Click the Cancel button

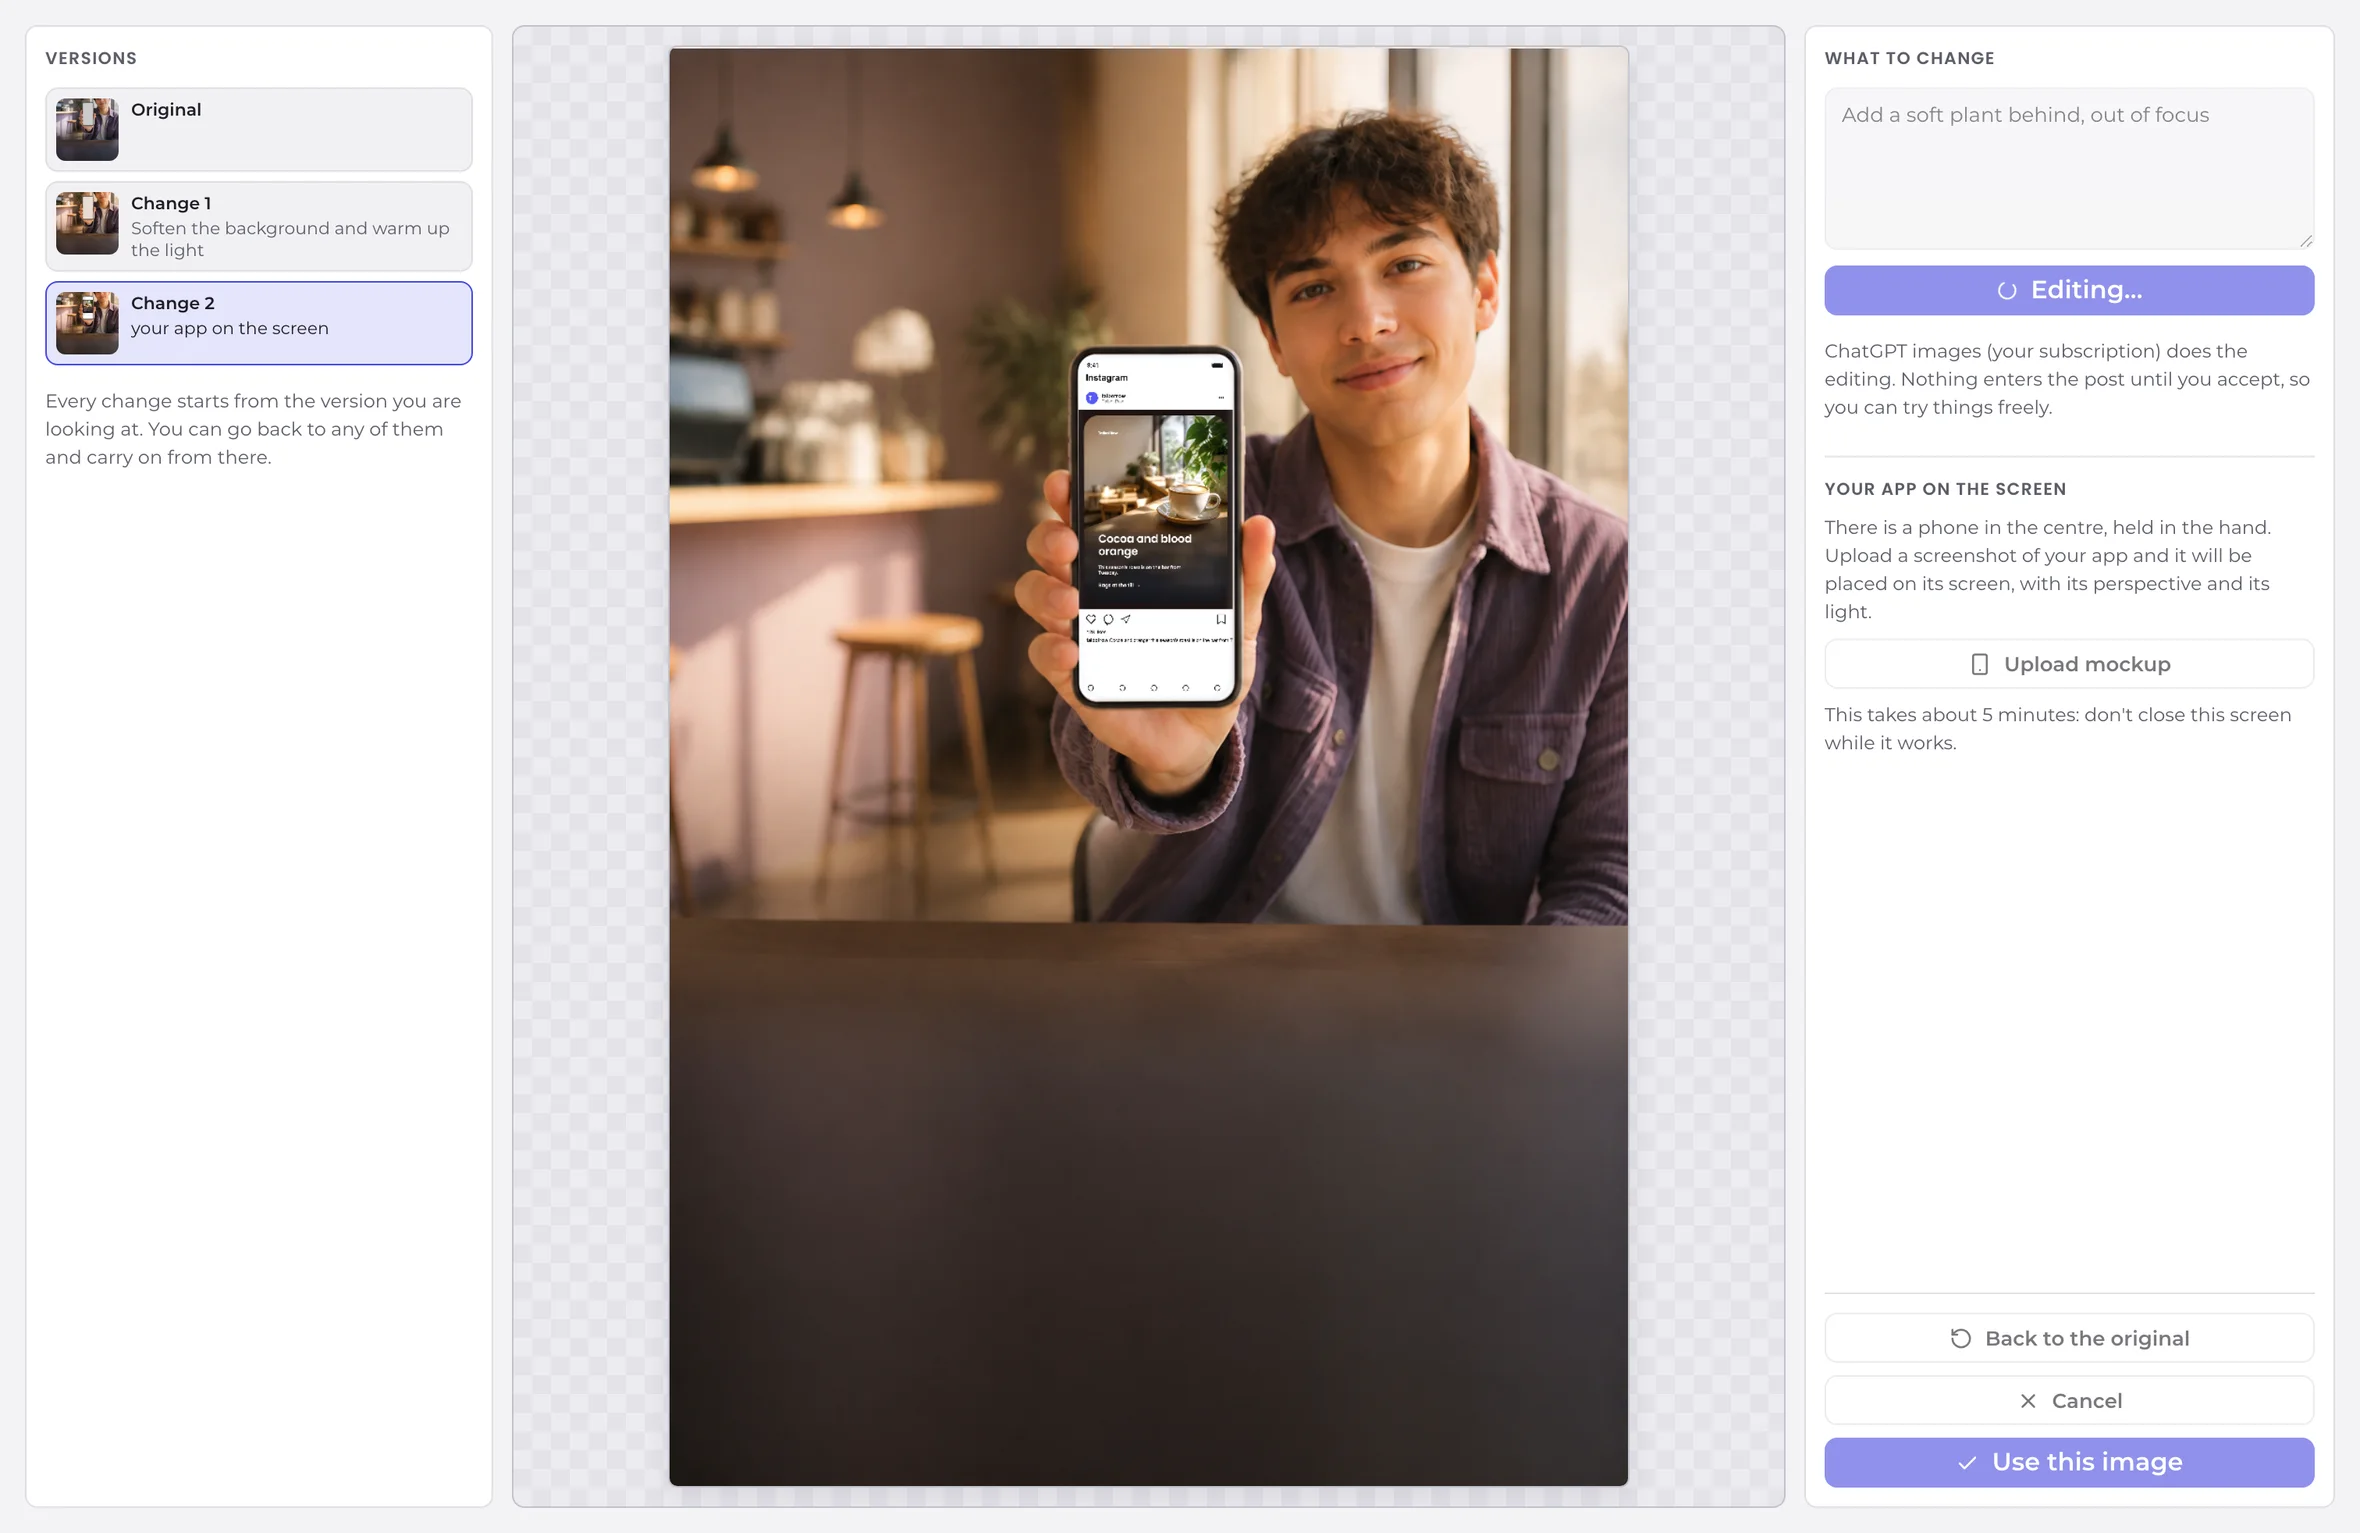2068,1400
